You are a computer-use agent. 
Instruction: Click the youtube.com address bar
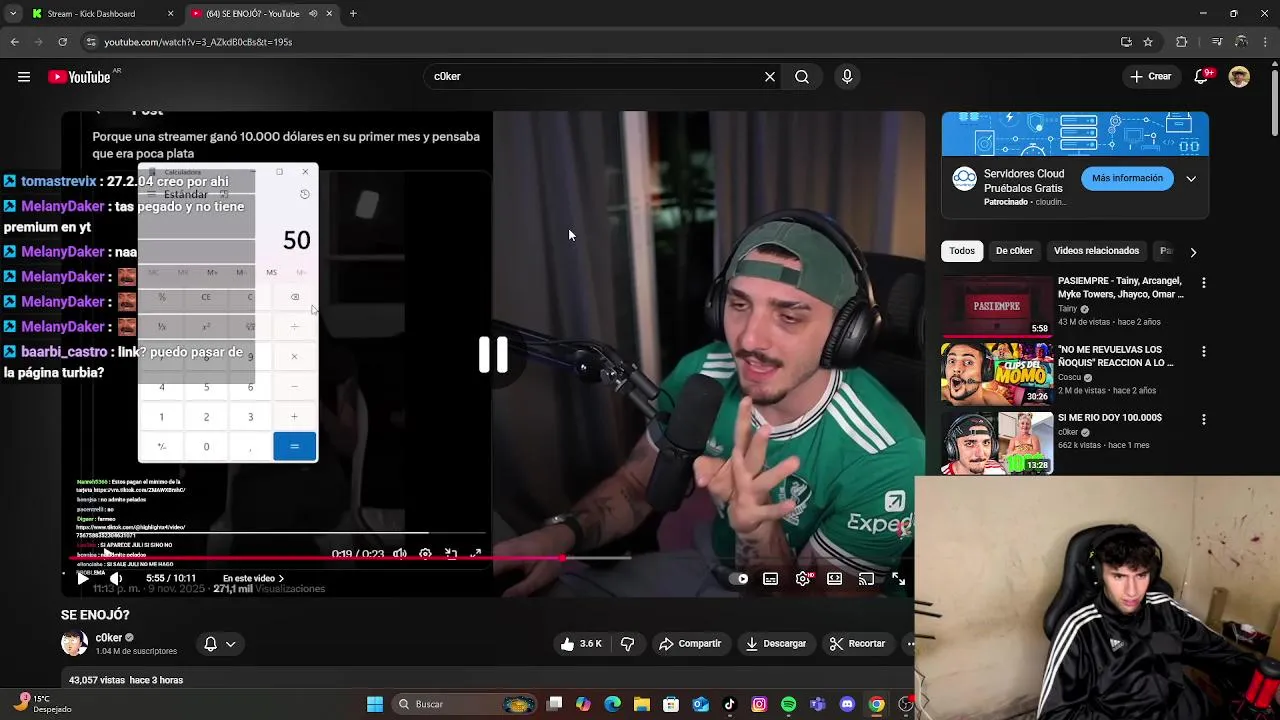click(600, 42)
